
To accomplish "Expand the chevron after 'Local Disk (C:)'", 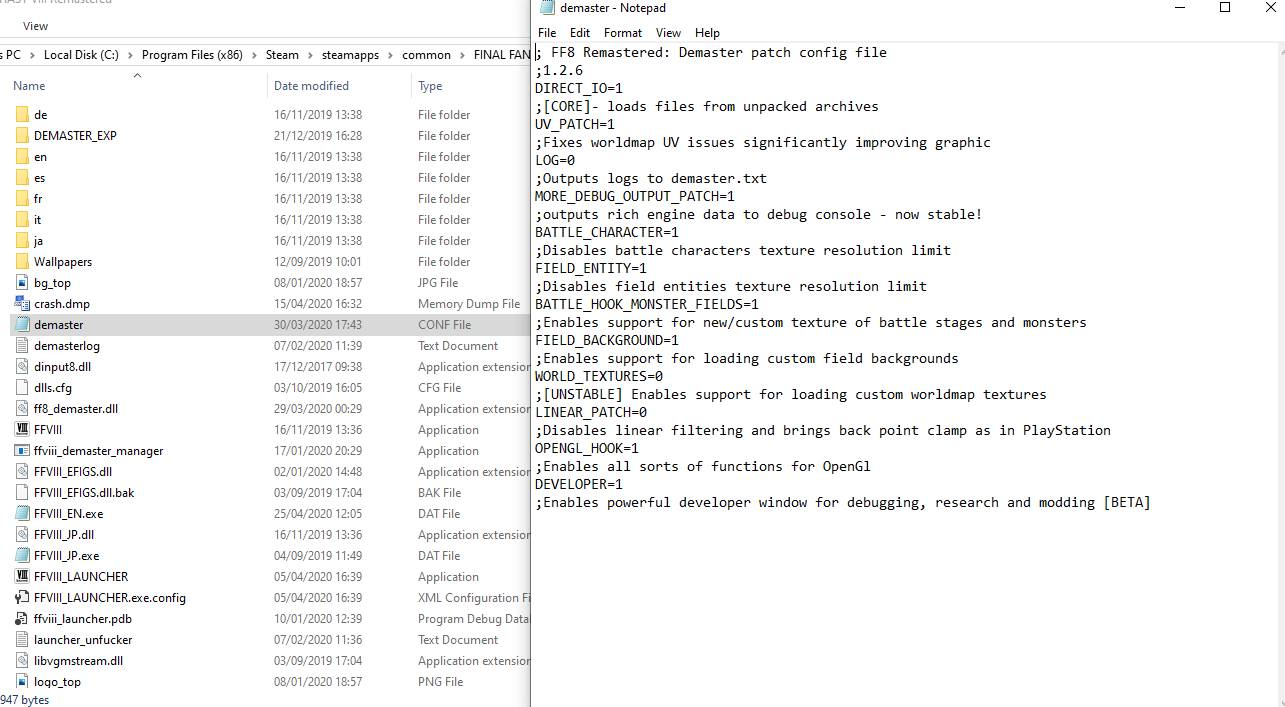I will [x=131, y=55].
